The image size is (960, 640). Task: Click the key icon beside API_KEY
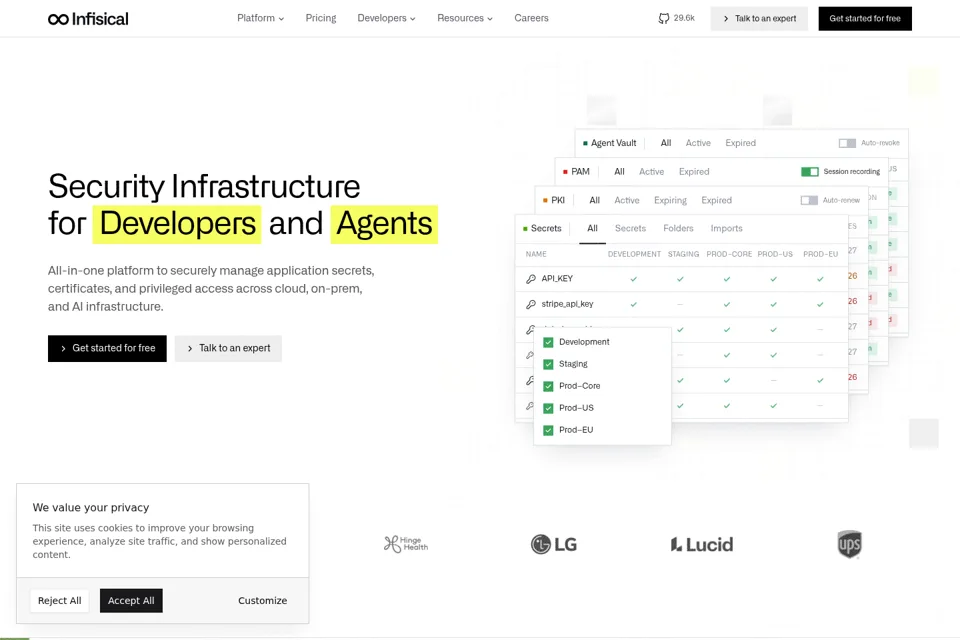pyautogui.click(x=531, y=279)
